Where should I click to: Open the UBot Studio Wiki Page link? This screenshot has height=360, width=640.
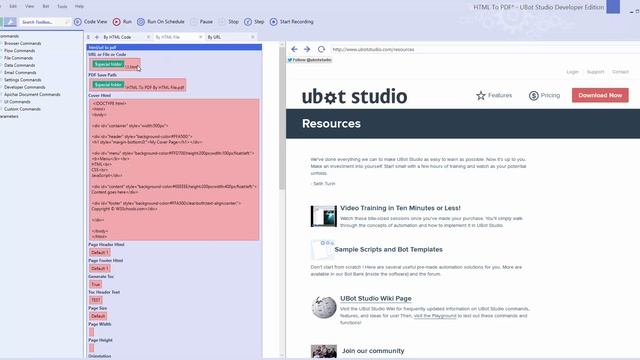pos(376,299)
